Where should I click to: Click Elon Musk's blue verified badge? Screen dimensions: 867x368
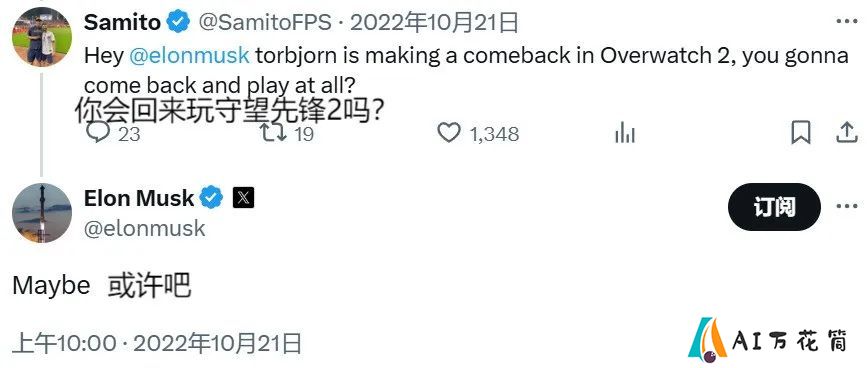tap(211, 198)
